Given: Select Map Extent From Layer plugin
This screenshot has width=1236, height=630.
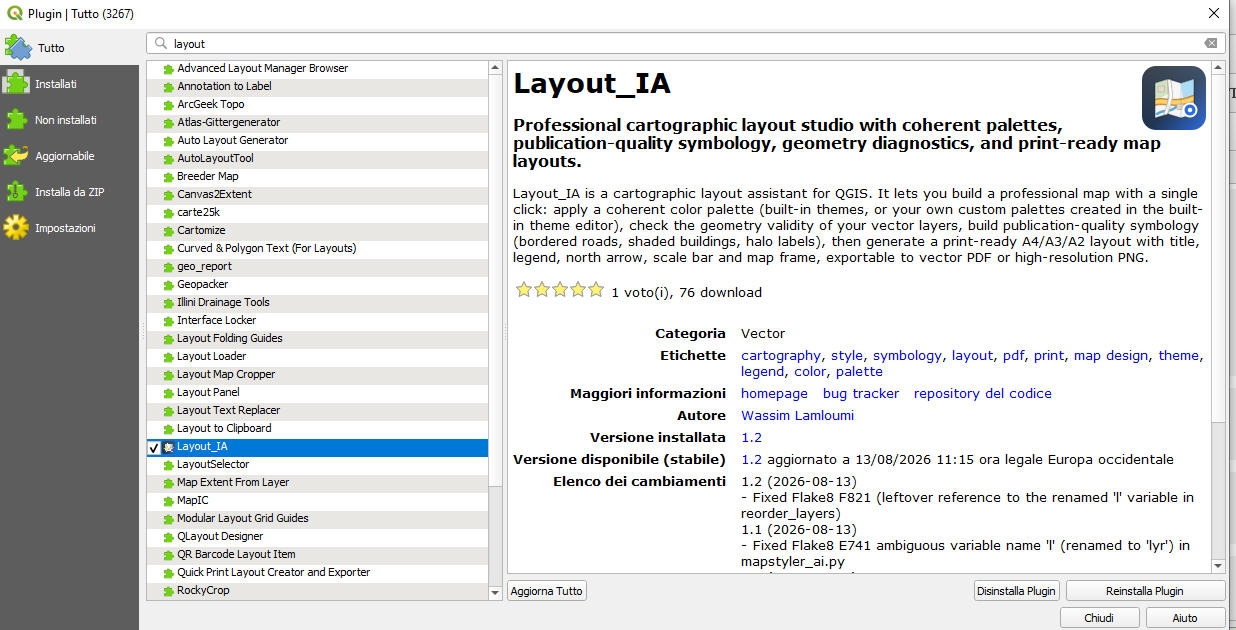Looking at the screenshot, I should tap(318, 482).
